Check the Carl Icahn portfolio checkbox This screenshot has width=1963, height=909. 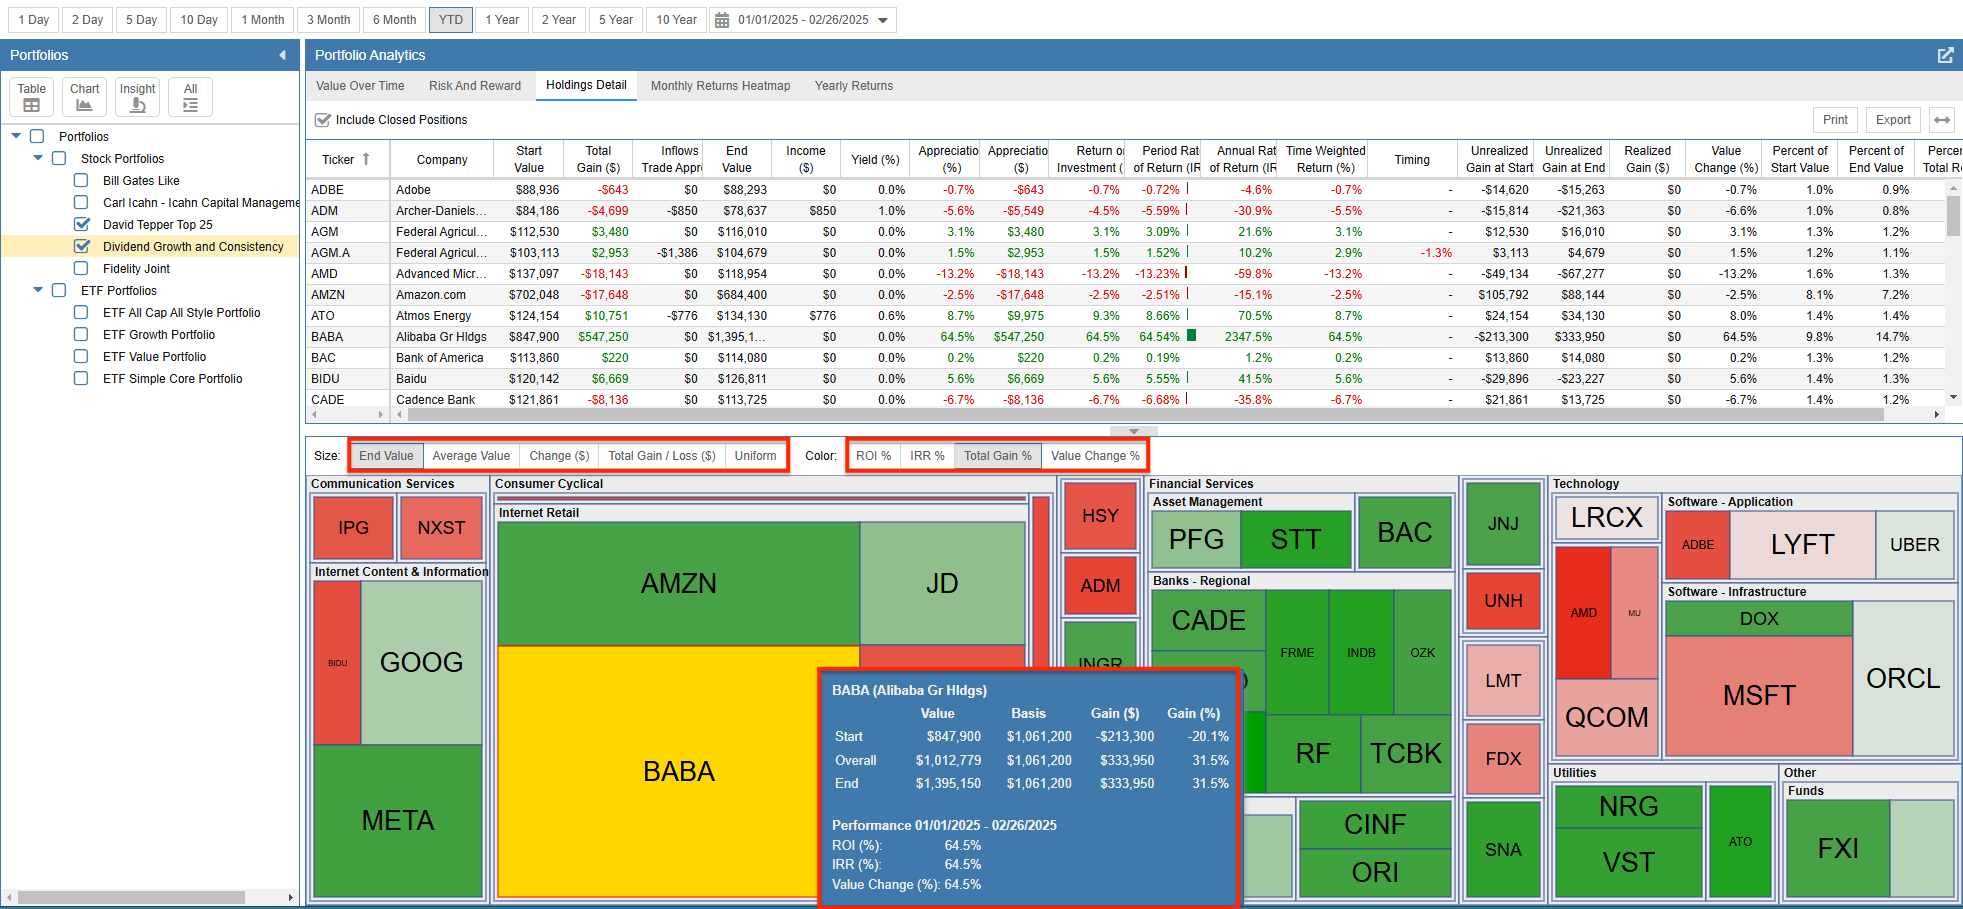click(81, 203)
